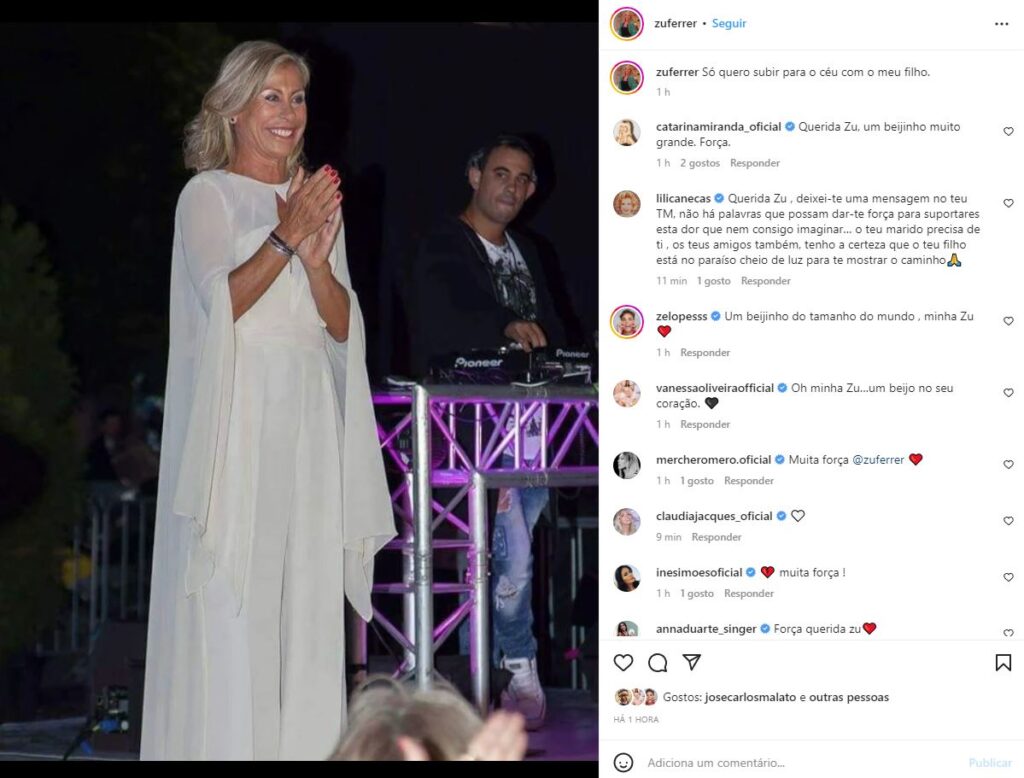This screenshot has height=778, width=1024.
Task: Open vanessaoliveiraofficial's profile
Action: pyautogui.click(x=714, y=388)
